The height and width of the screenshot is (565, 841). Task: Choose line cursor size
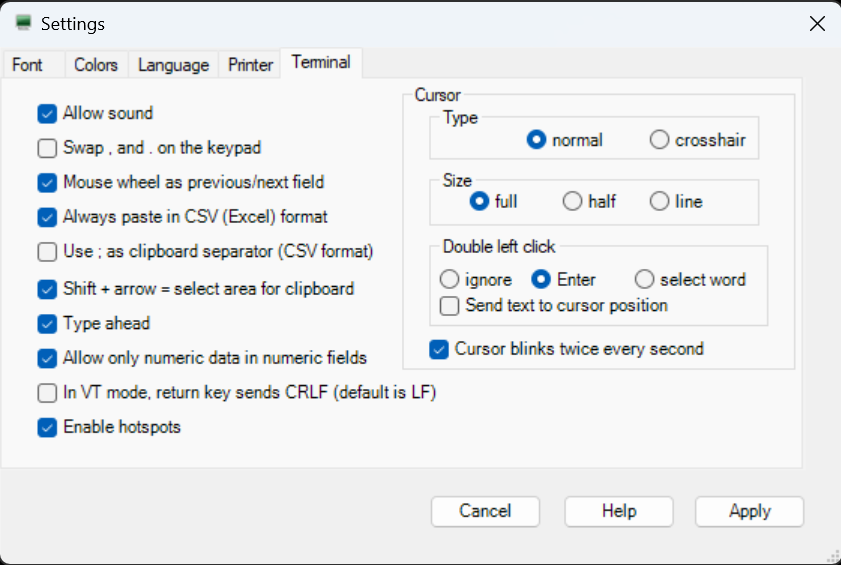[x=659, y=201]
